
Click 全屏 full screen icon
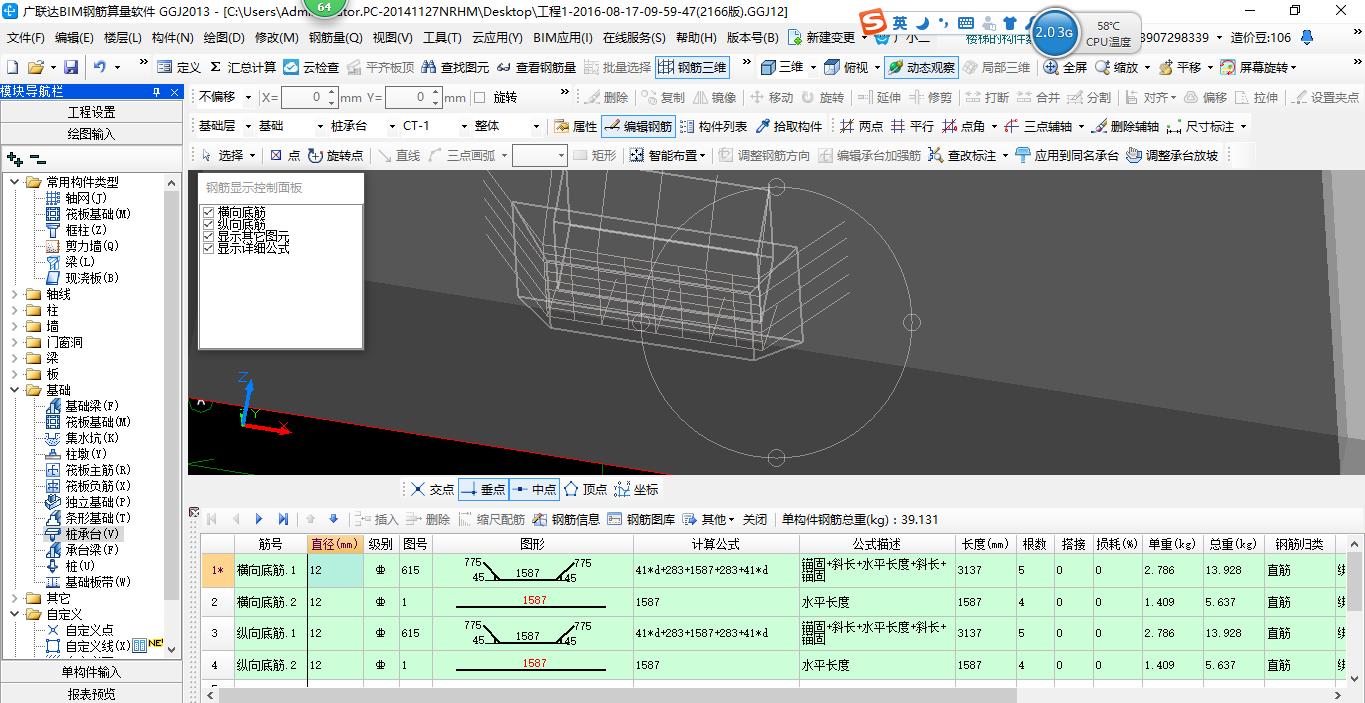pyautogui.click(x=1066, y=67)
